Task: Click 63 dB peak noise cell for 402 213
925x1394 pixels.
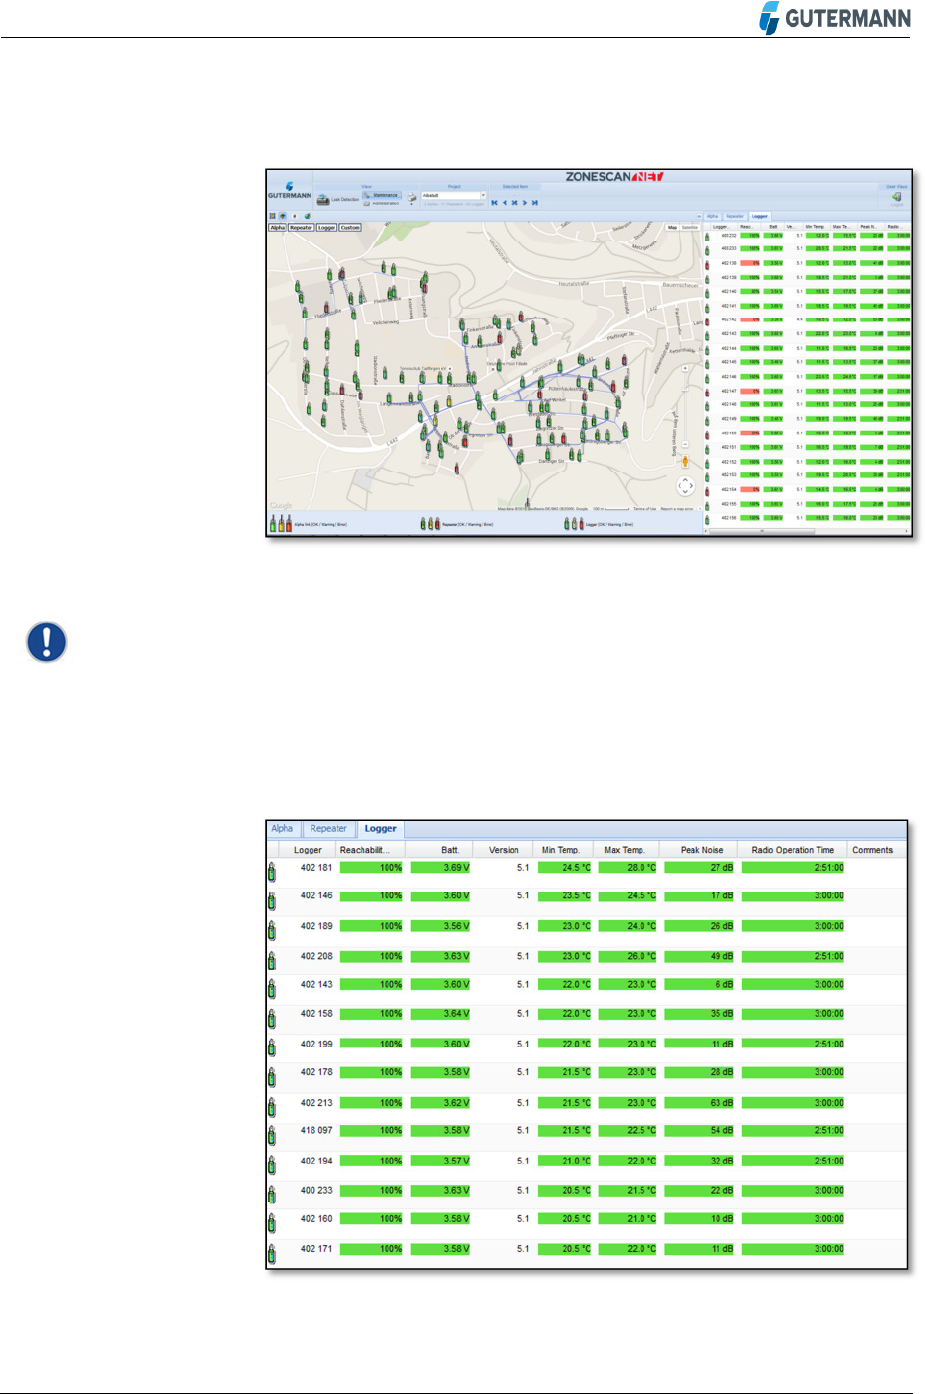Action: [699, 1103]
